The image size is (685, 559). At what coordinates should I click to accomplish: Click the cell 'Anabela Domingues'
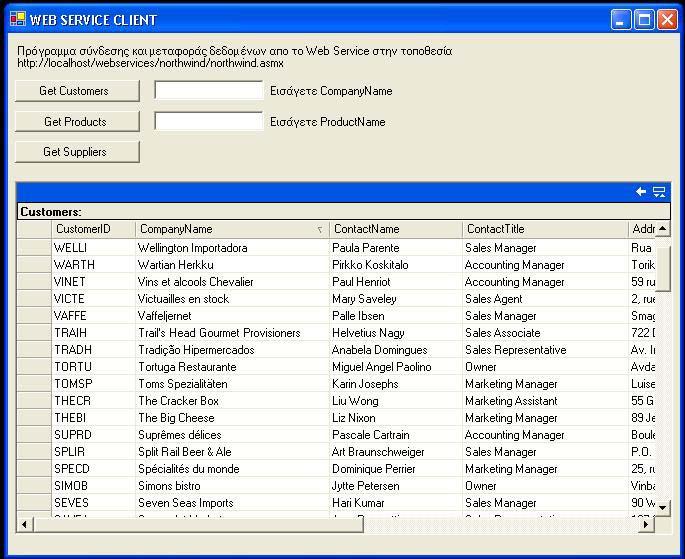coord(396,350)
